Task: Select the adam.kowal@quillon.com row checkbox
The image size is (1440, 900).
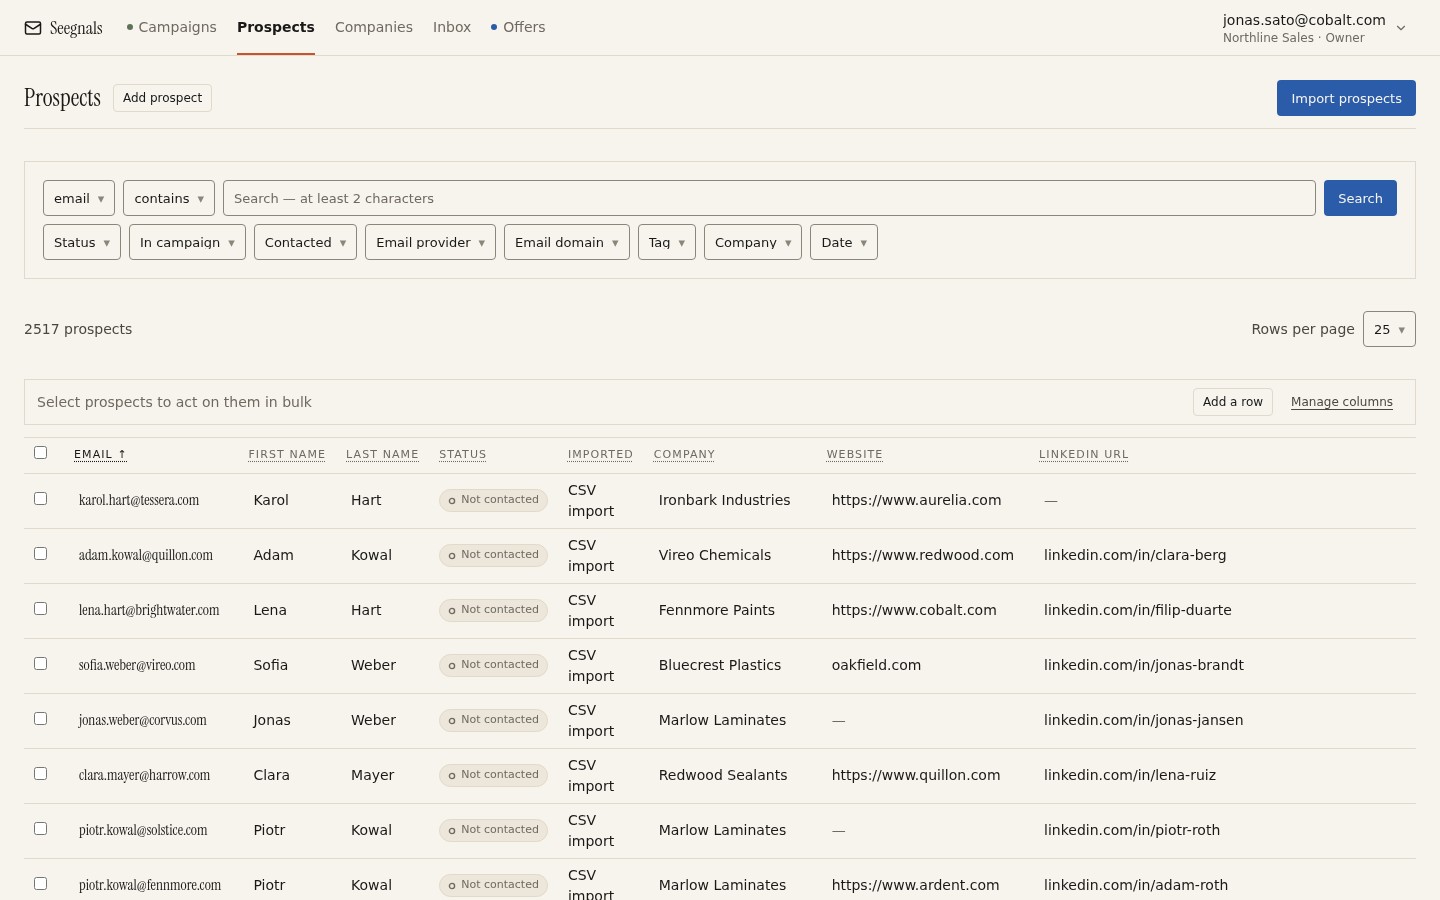Action: point(41,554)
